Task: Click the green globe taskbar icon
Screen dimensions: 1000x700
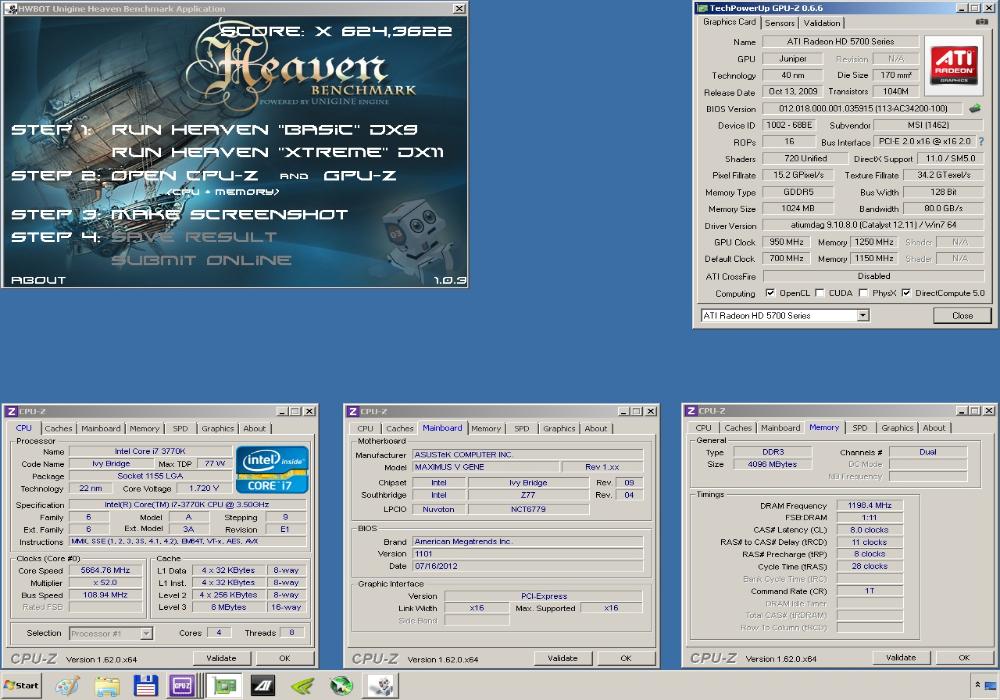Action: (342, 686)
